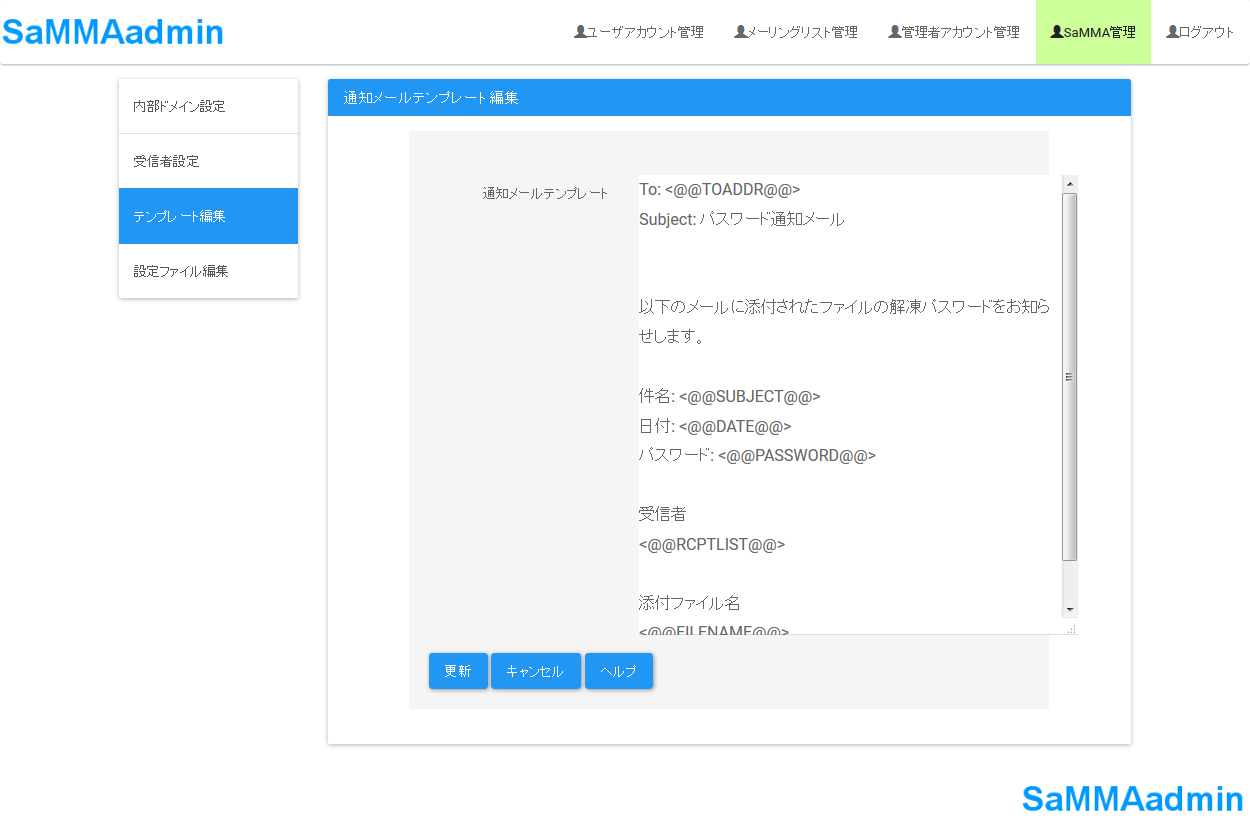Image resolution: width=1250 pixels, height=818 pixels.
Task: Click the user icon beside メーリングリスト管理
Action: click(740, 32)
